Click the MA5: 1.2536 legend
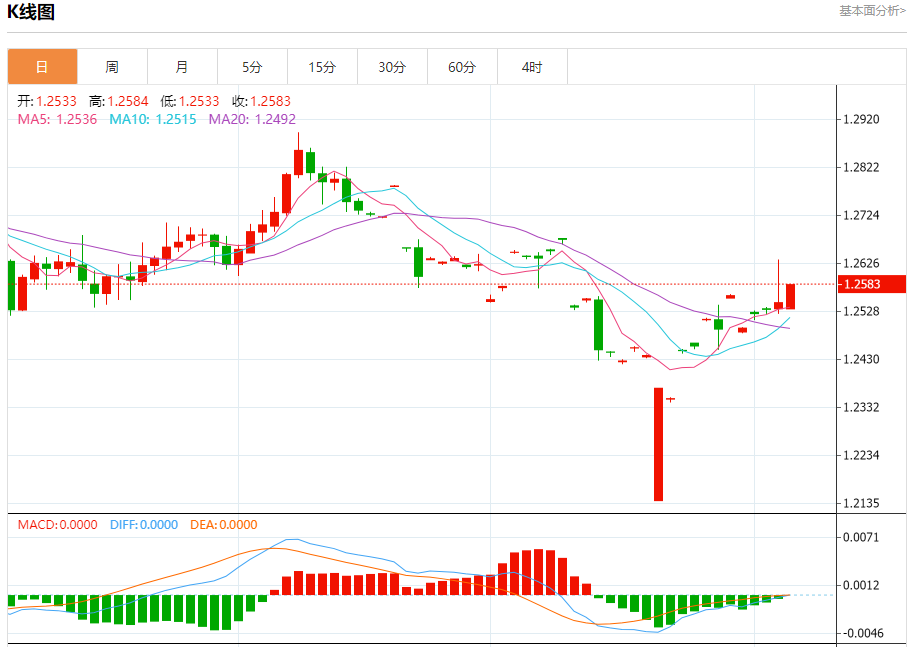 click(57, 119)
